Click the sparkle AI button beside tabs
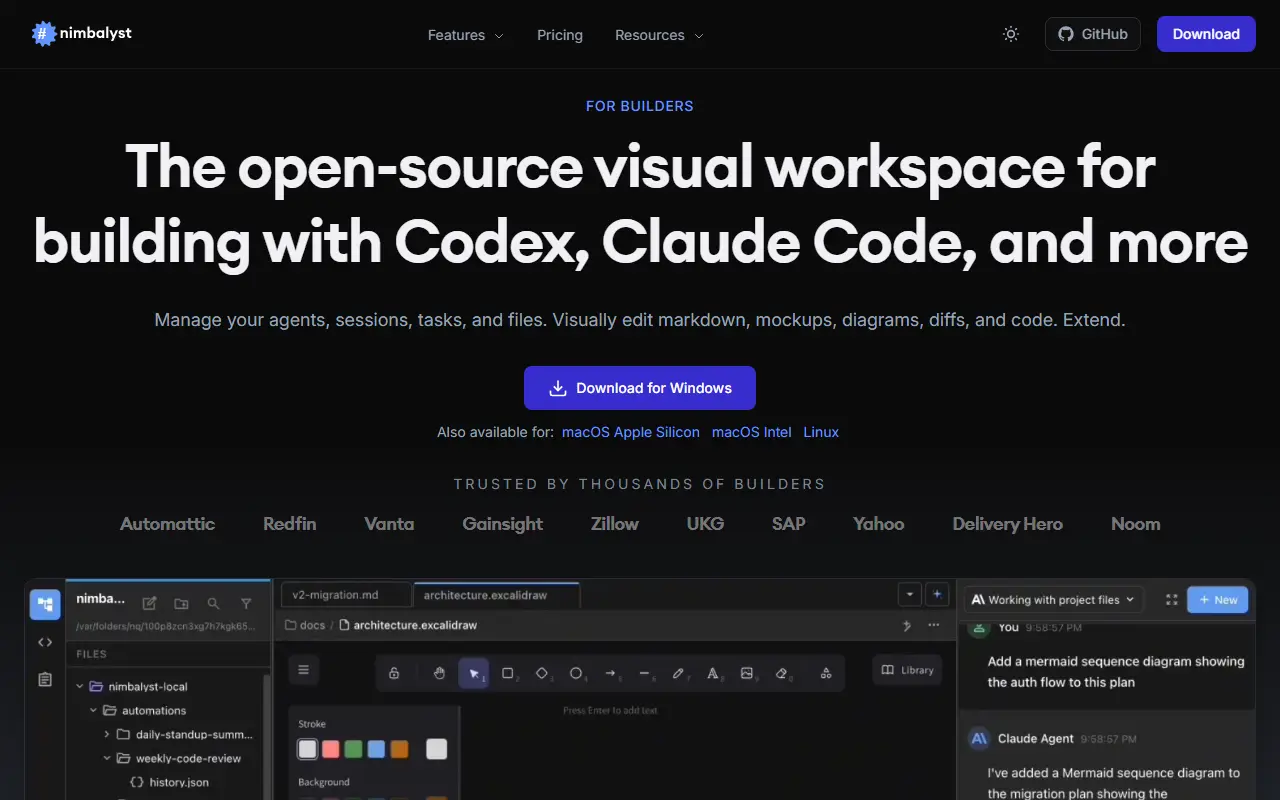The width and height of the screenshot is (1280, 800). click(937, 594)
